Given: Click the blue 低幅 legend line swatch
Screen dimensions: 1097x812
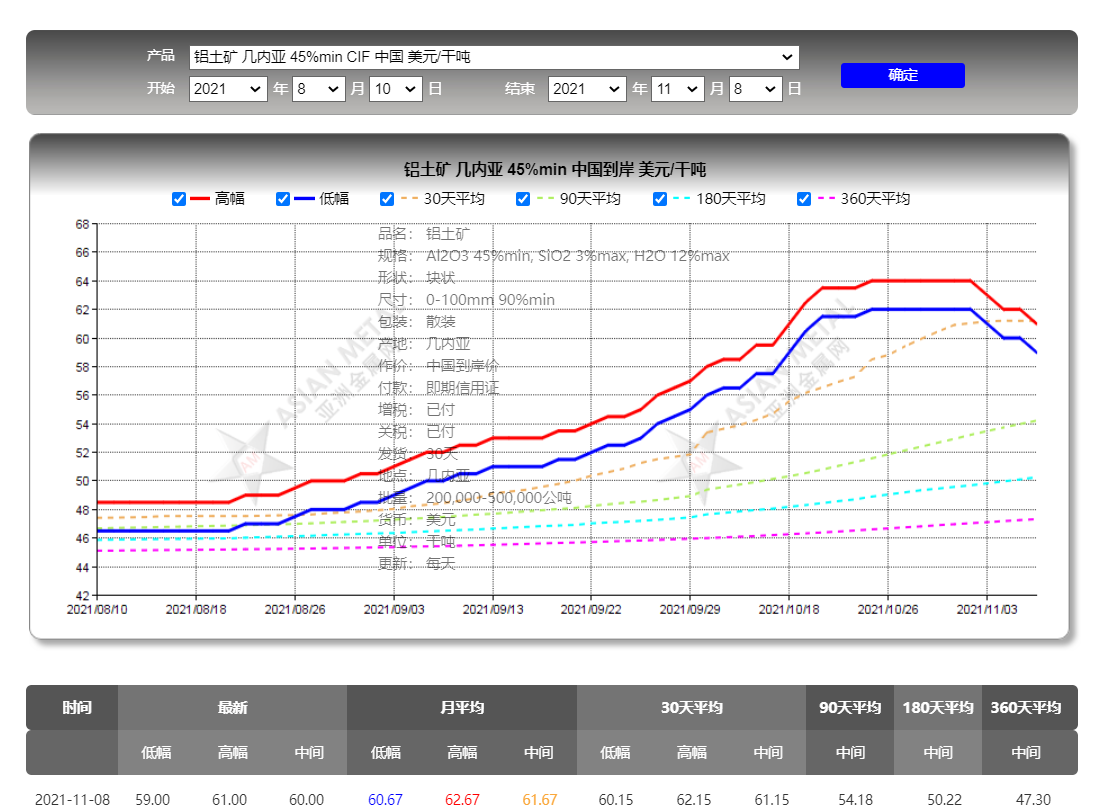Looking at the screenshot, I should 304,199.
